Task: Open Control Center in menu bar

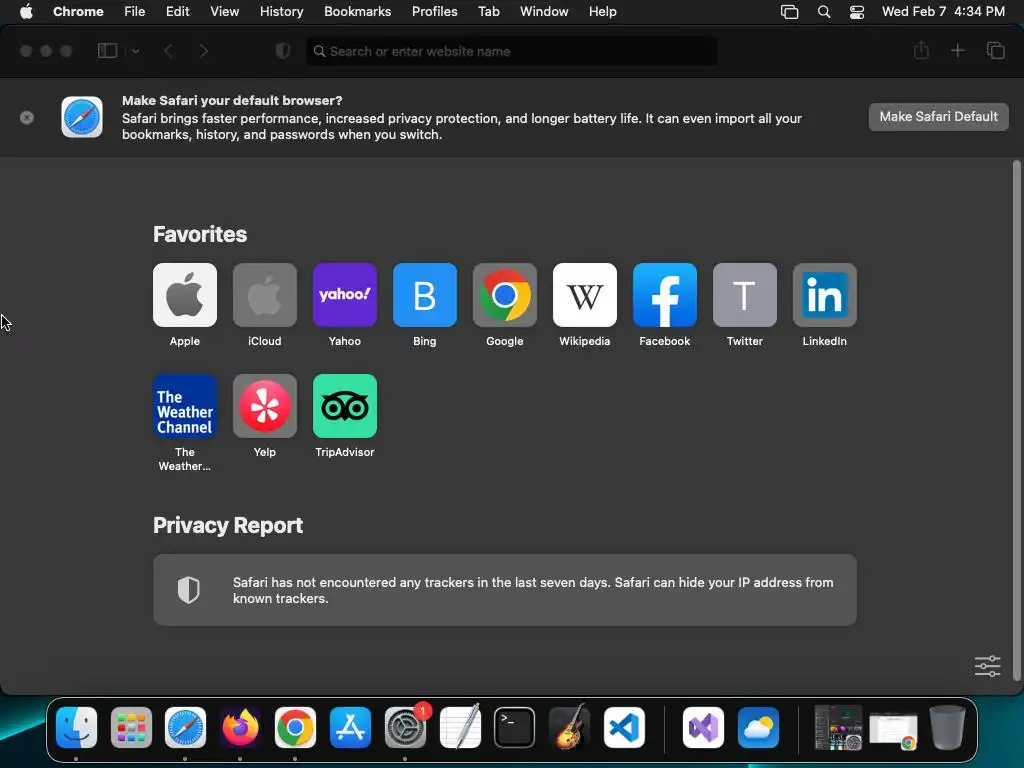Action: (x=857, y=12)
